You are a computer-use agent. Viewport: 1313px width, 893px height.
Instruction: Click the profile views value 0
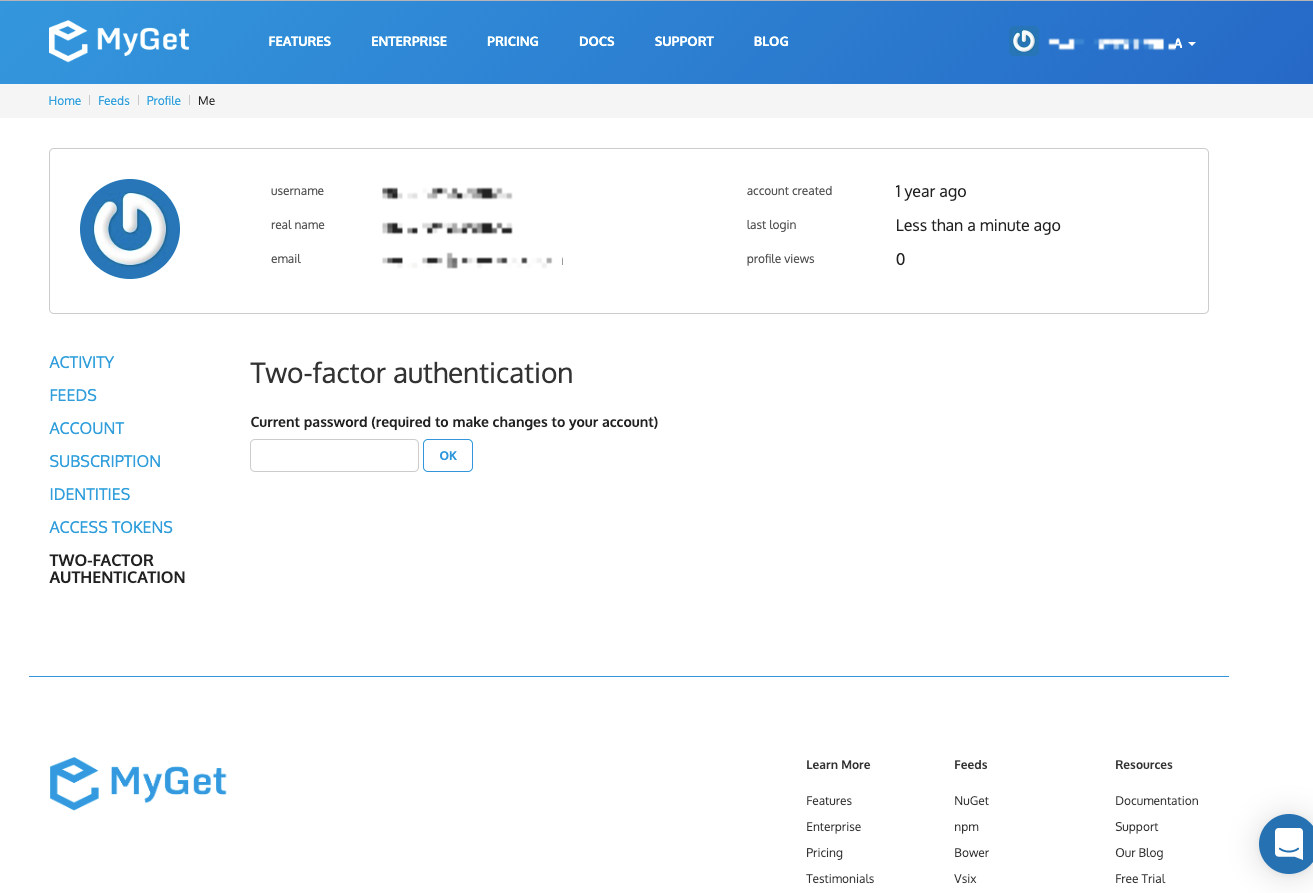click(900, 260)
